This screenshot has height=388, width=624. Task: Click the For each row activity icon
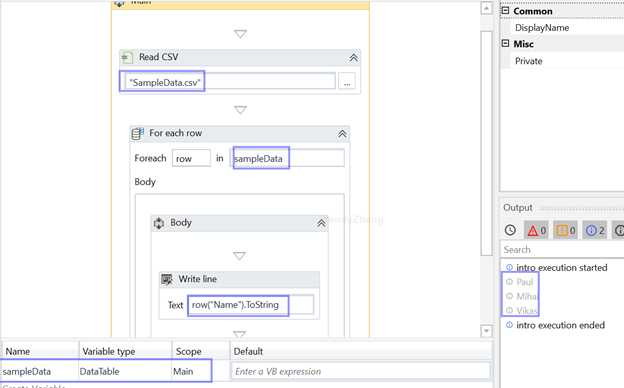click(137, 134)
